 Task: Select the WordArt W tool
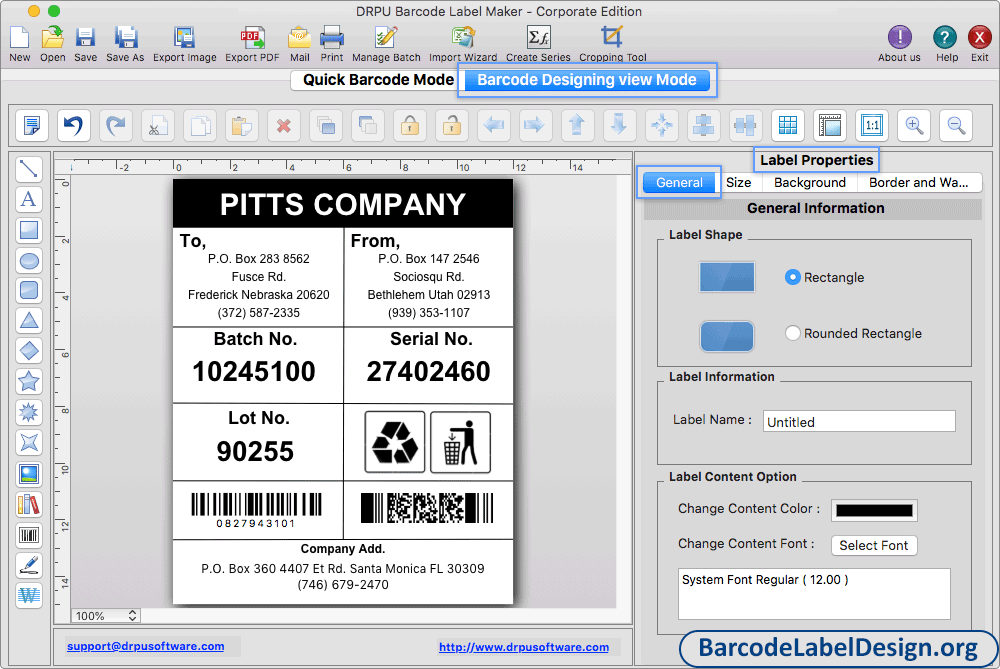29,596
